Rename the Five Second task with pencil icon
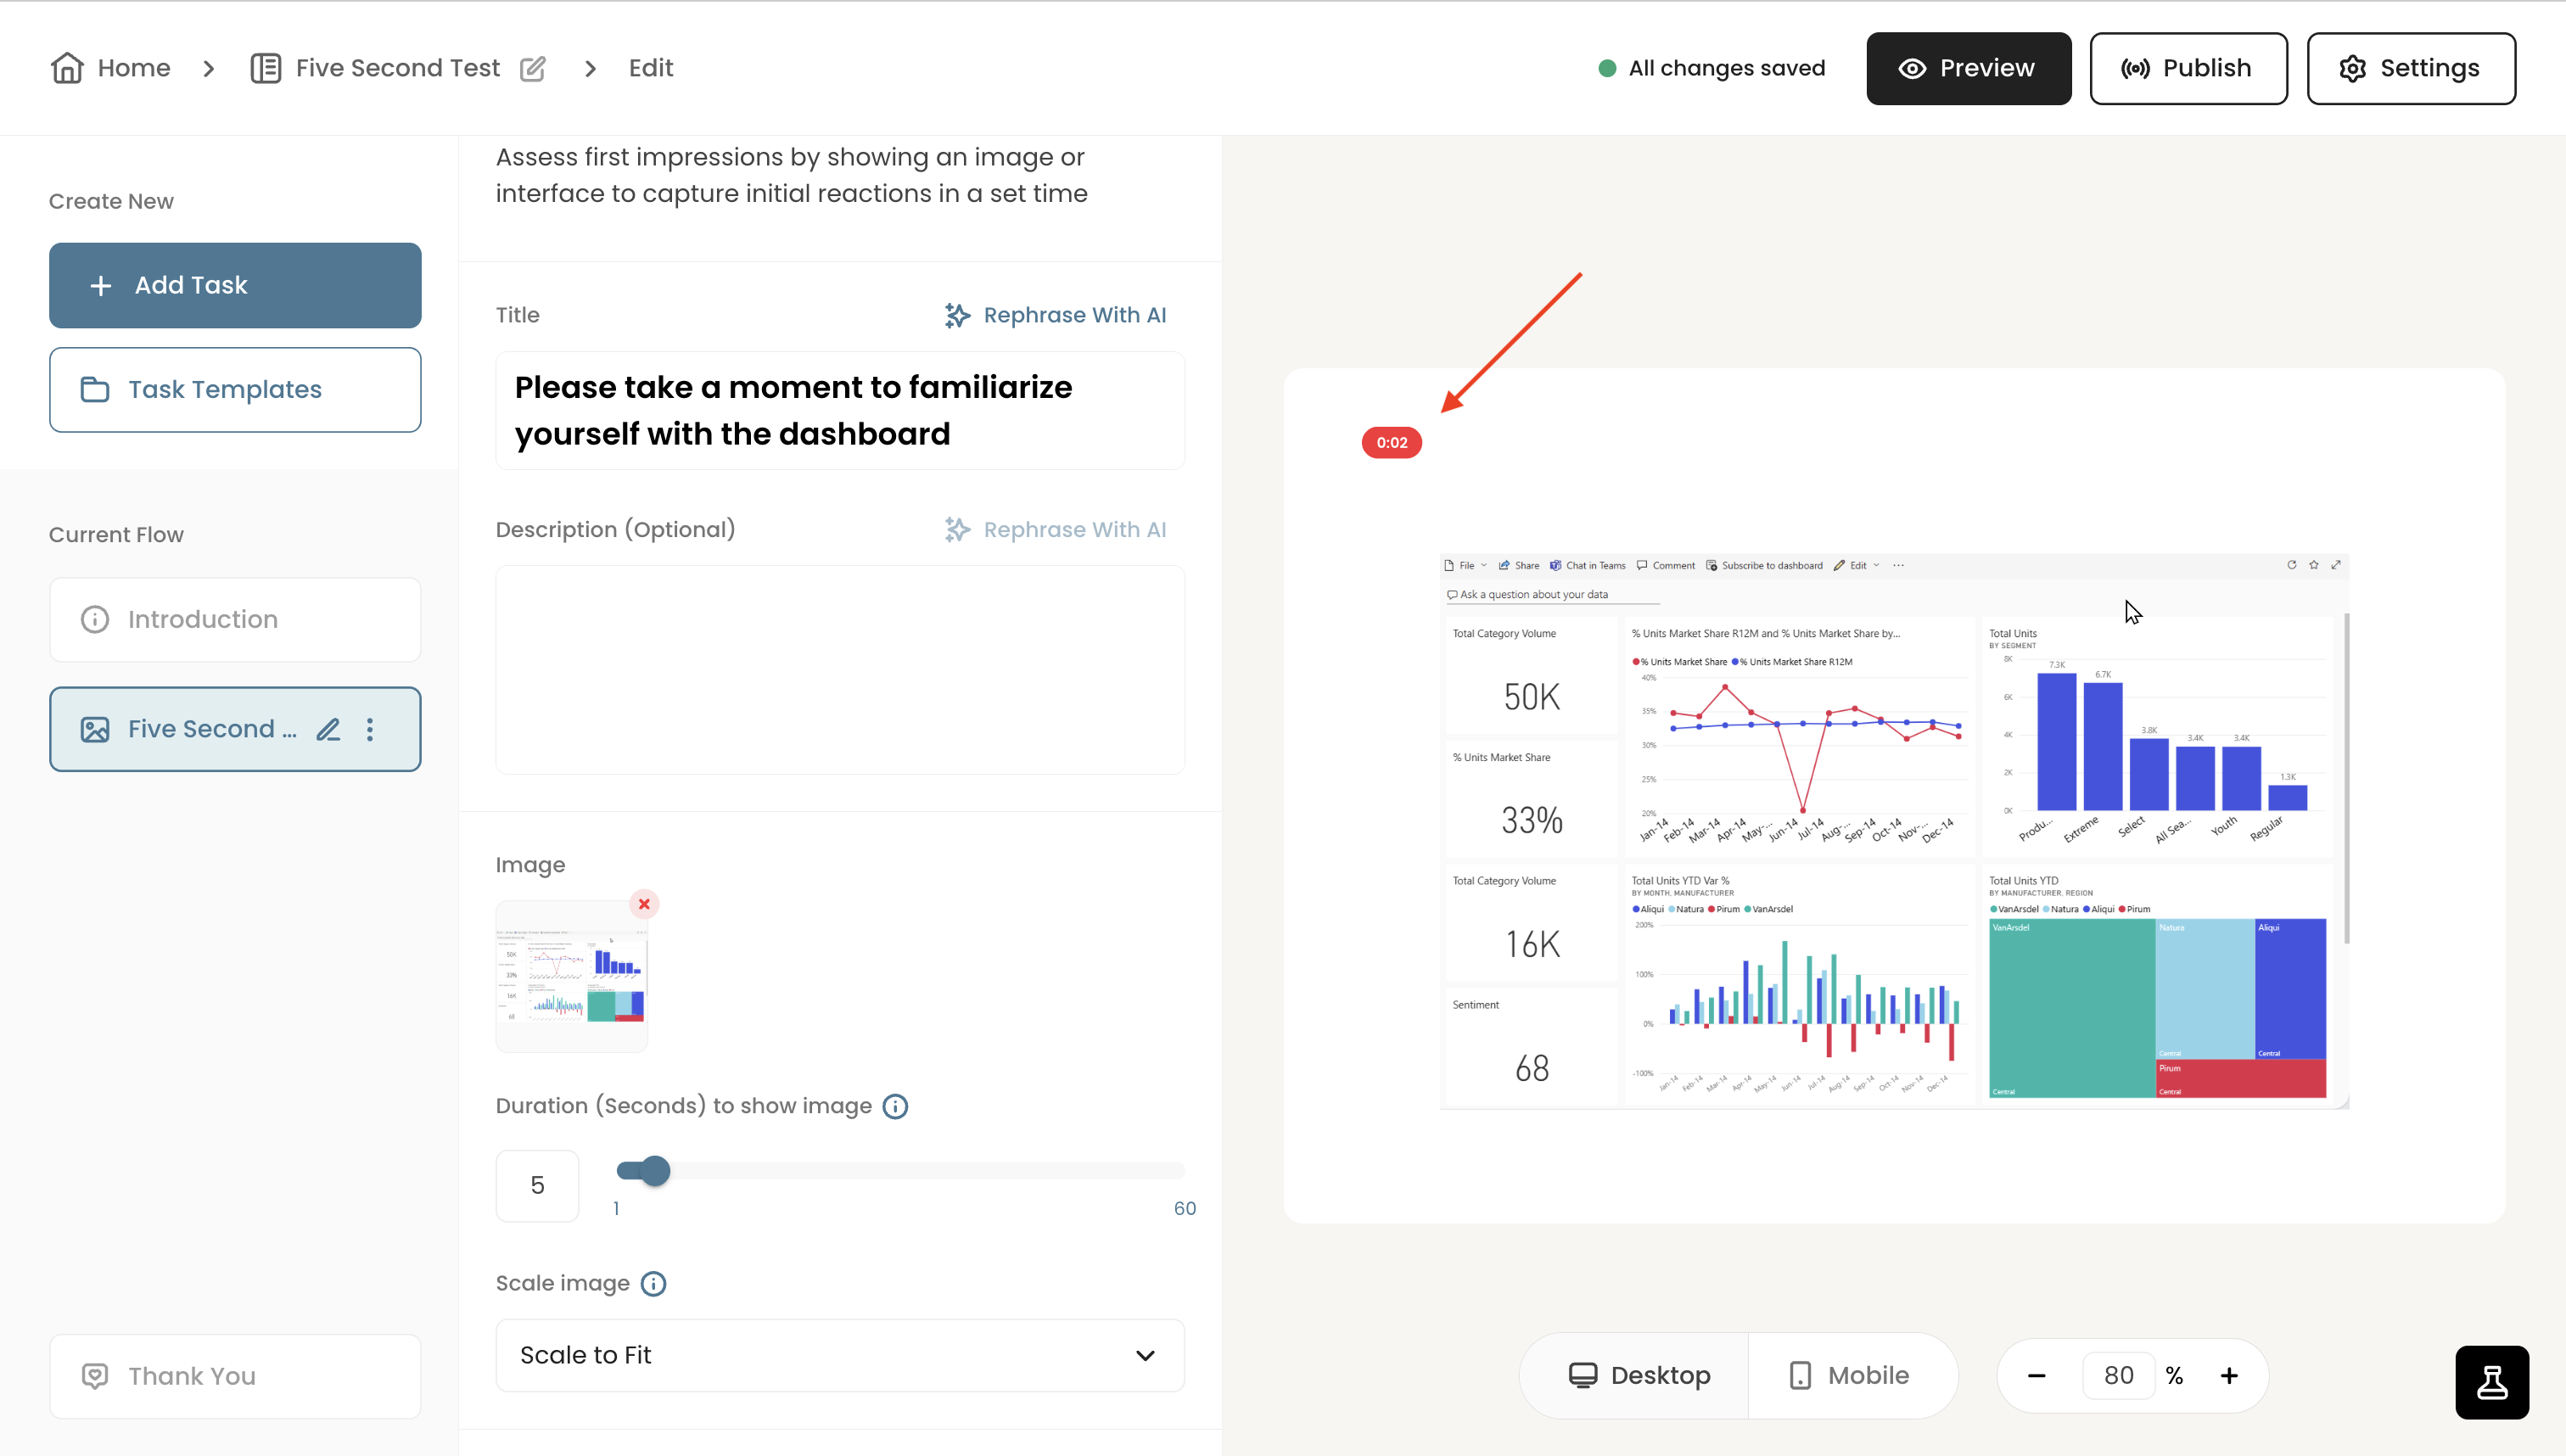This screenshot has height=1456, width=2566. [328, 729]
